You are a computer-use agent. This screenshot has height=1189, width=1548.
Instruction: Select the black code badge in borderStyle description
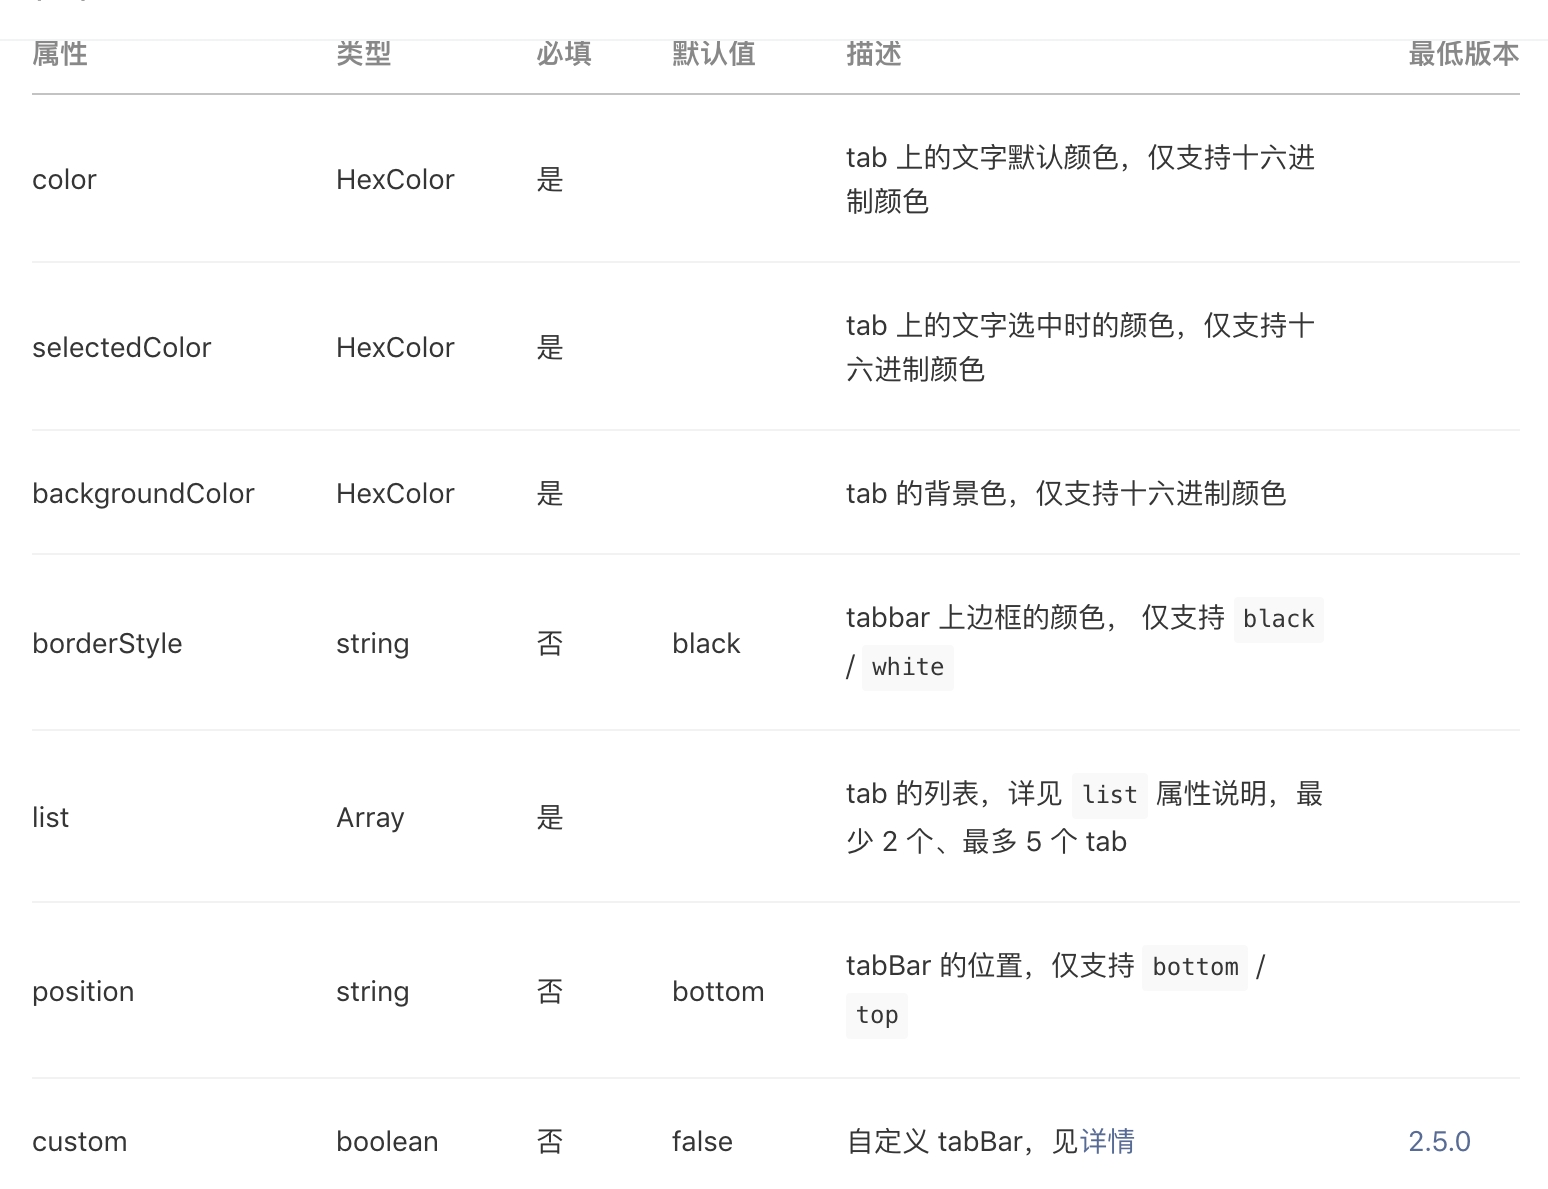tap(1278, 619)
